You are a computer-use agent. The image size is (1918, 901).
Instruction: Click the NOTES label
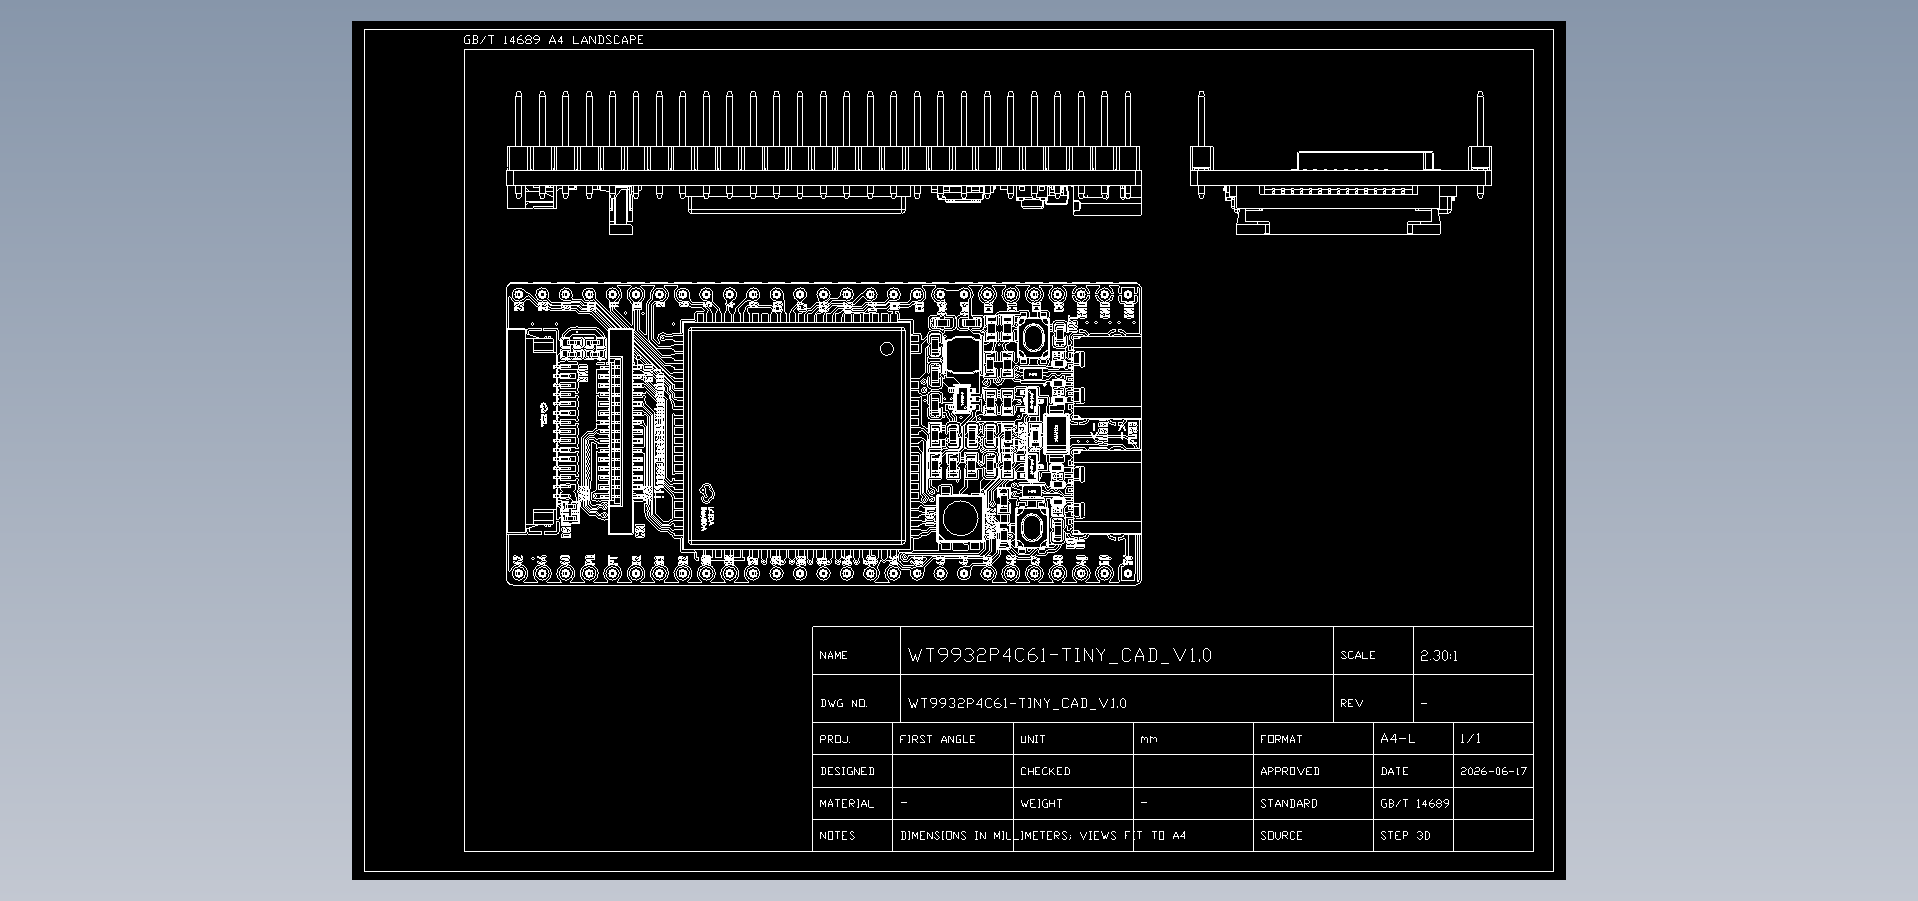837,836
